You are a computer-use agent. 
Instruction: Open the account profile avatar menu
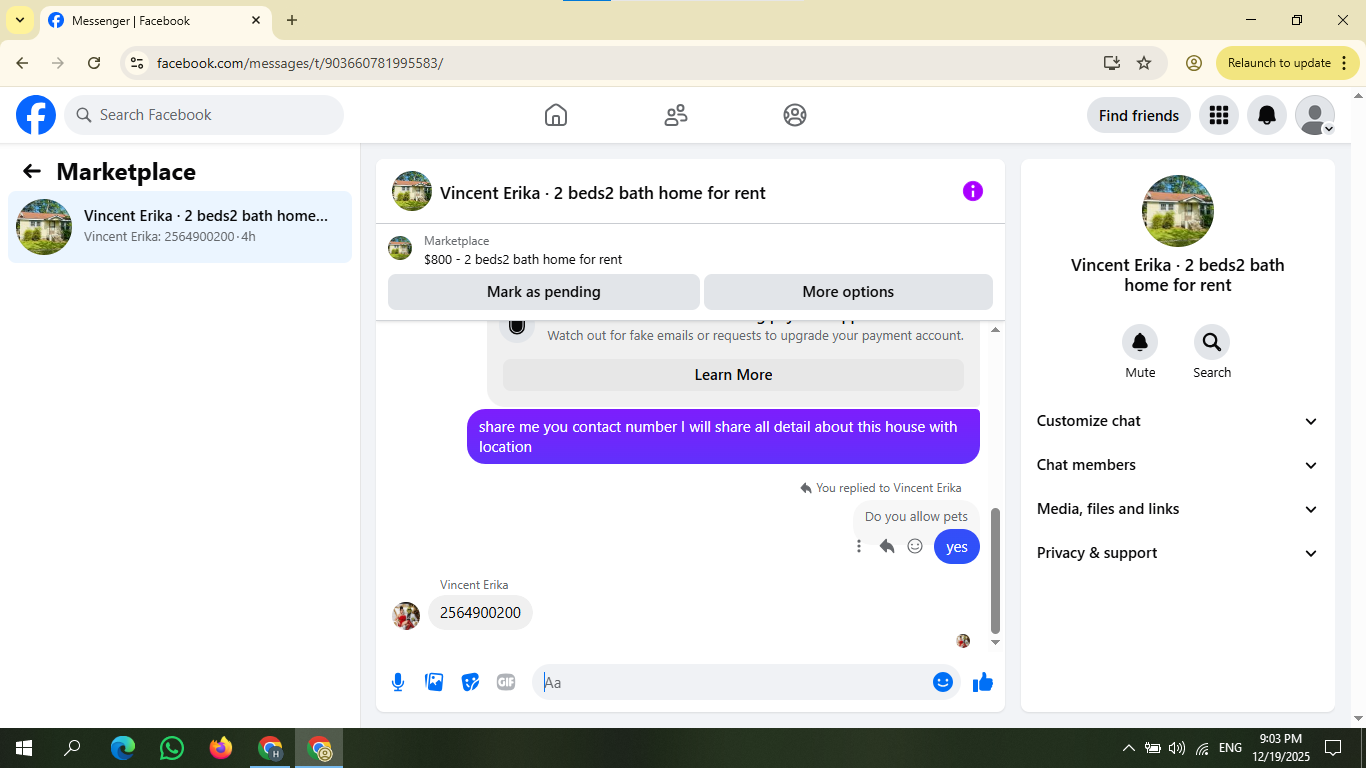[1315, 115]
